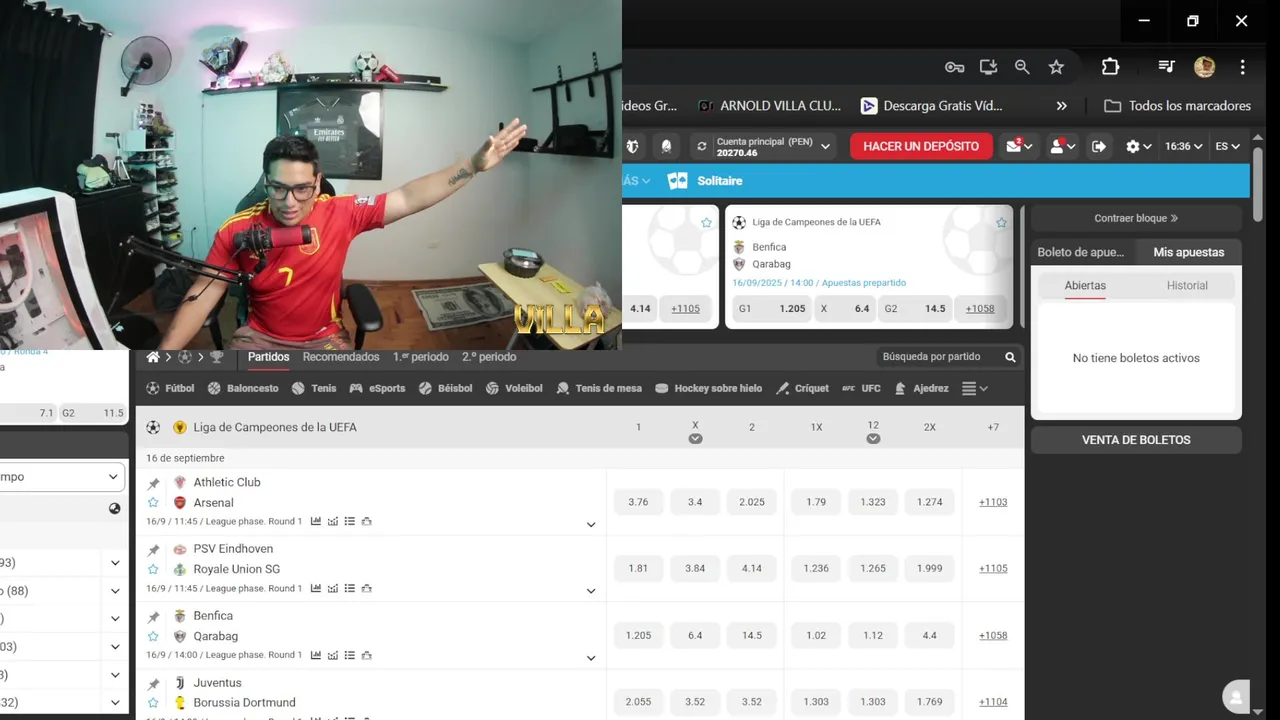
Task: Select Críquet sport filter
Action: [802, 388]
